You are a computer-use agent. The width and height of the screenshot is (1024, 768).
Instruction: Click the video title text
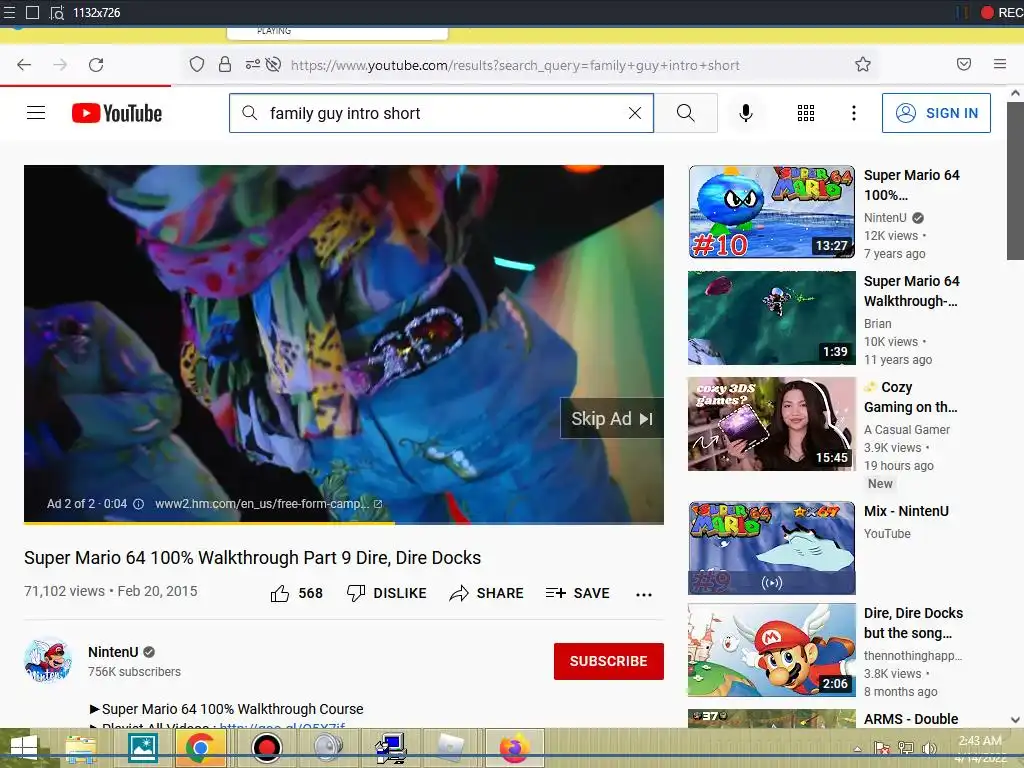click(252, 558)
